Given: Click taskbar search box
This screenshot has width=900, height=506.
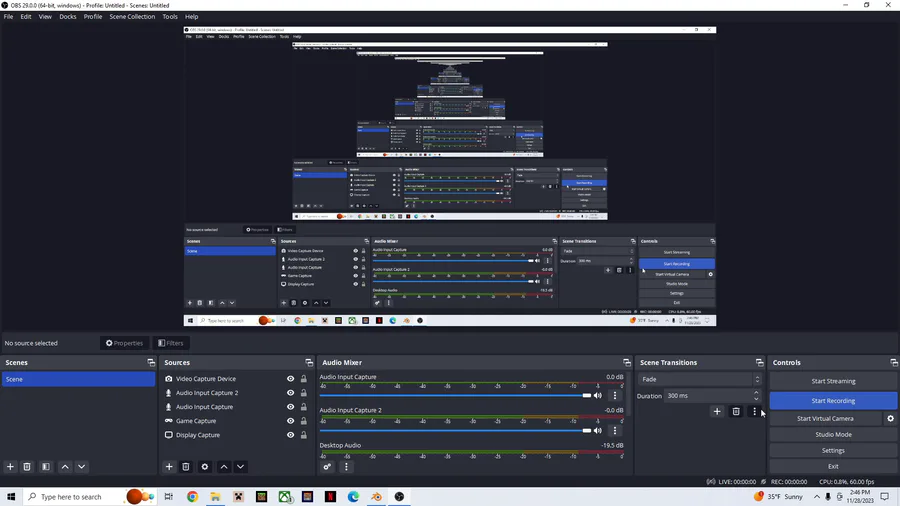Looking at the screenshot, I should [x=90, y=497].
